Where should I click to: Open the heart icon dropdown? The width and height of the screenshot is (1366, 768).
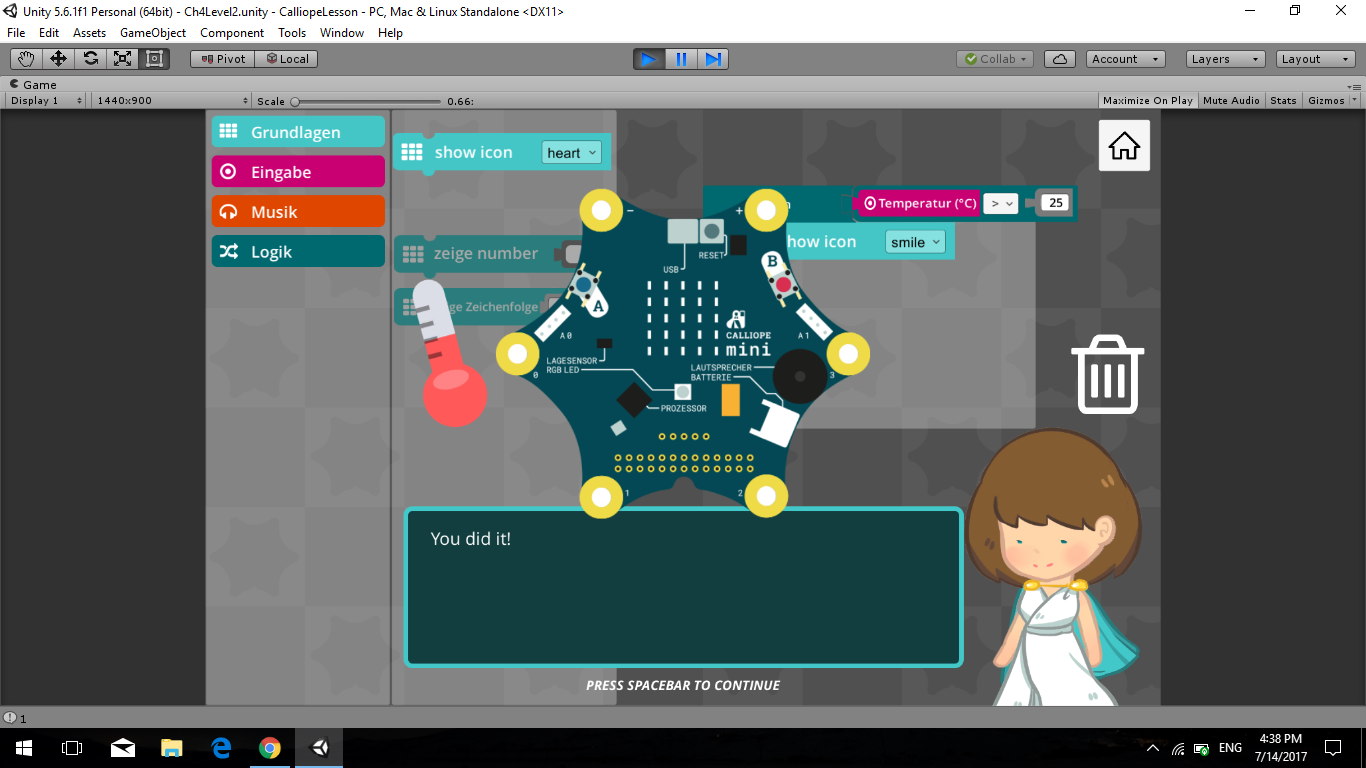coord(572,152)
